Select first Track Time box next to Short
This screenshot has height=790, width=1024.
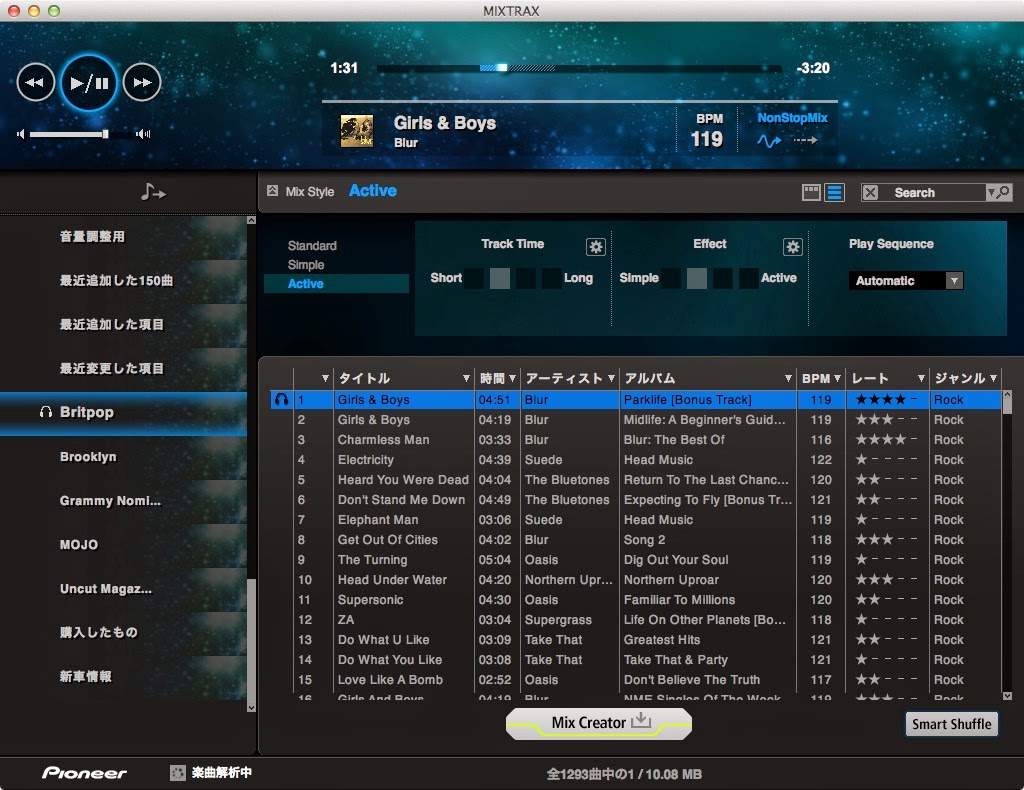[474, 278]
